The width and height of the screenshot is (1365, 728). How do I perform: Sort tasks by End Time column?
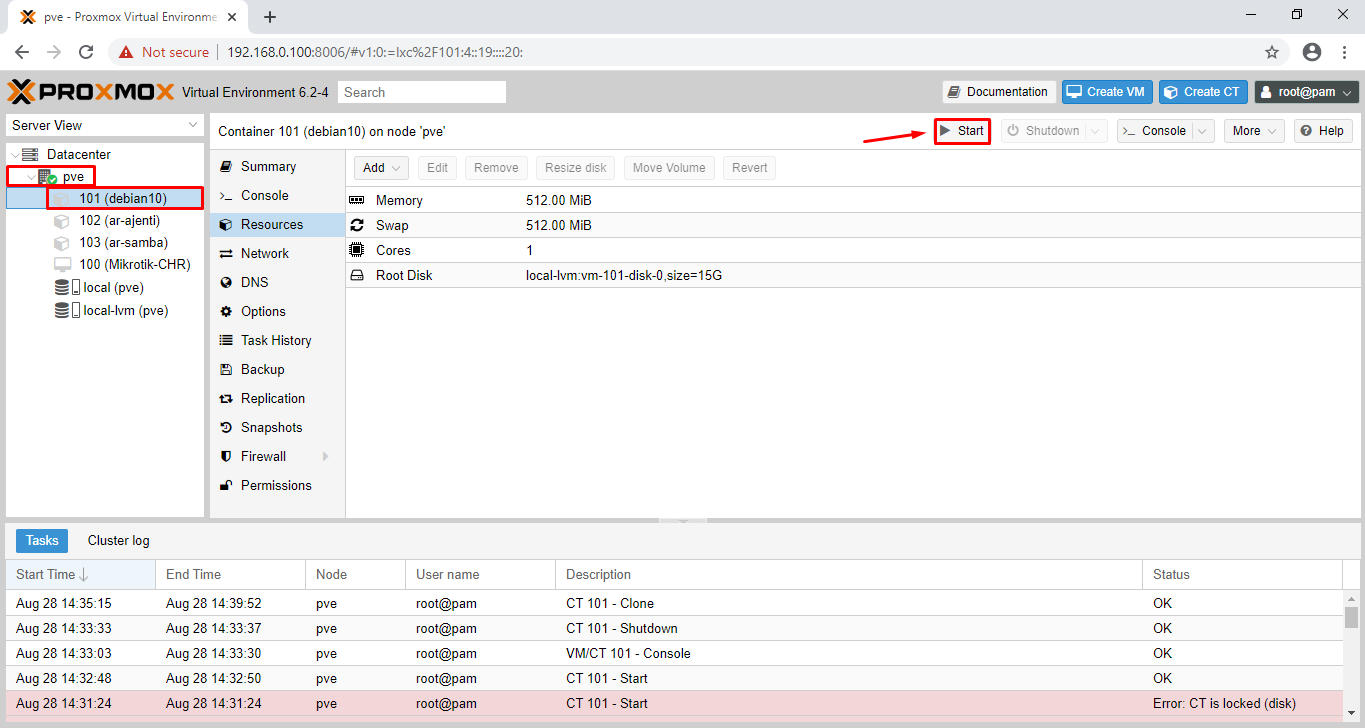230,575
